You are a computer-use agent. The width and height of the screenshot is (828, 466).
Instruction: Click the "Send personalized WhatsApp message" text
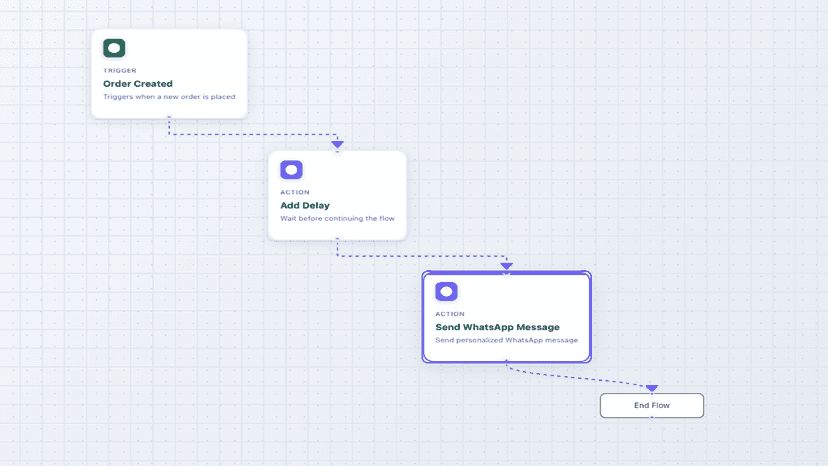coord(506,340)
